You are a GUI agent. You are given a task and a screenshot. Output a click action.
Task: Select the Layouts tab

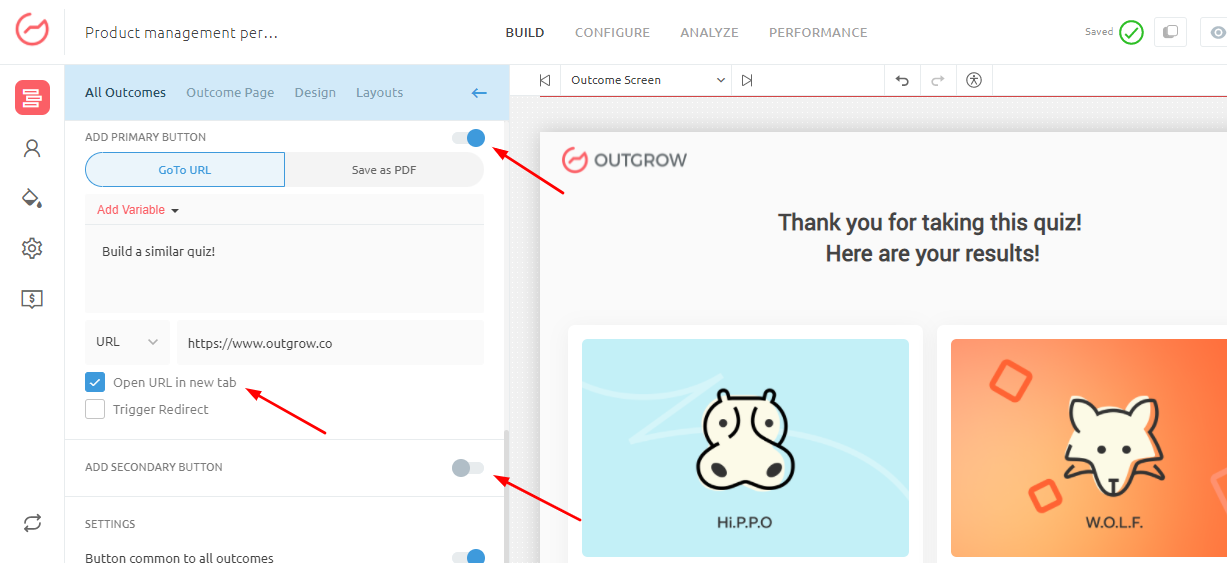[x=380, y=92]
